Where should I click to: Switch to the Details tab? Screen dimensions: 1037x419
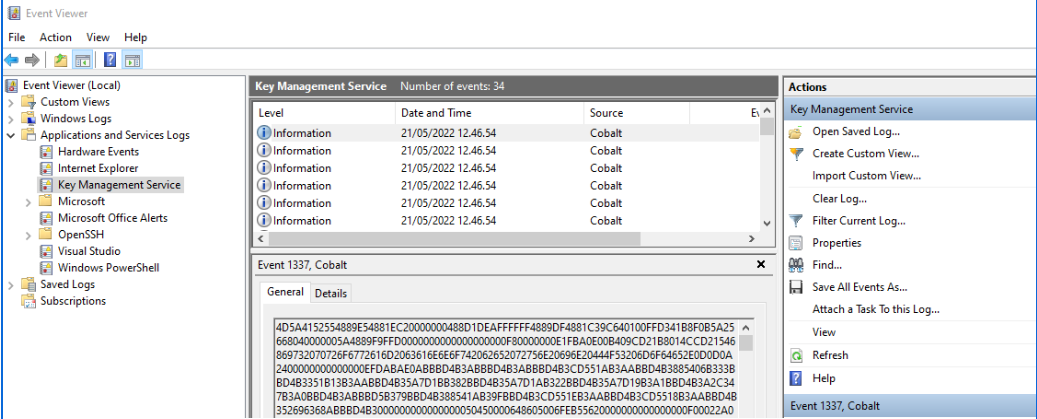(x=331, y=293)
